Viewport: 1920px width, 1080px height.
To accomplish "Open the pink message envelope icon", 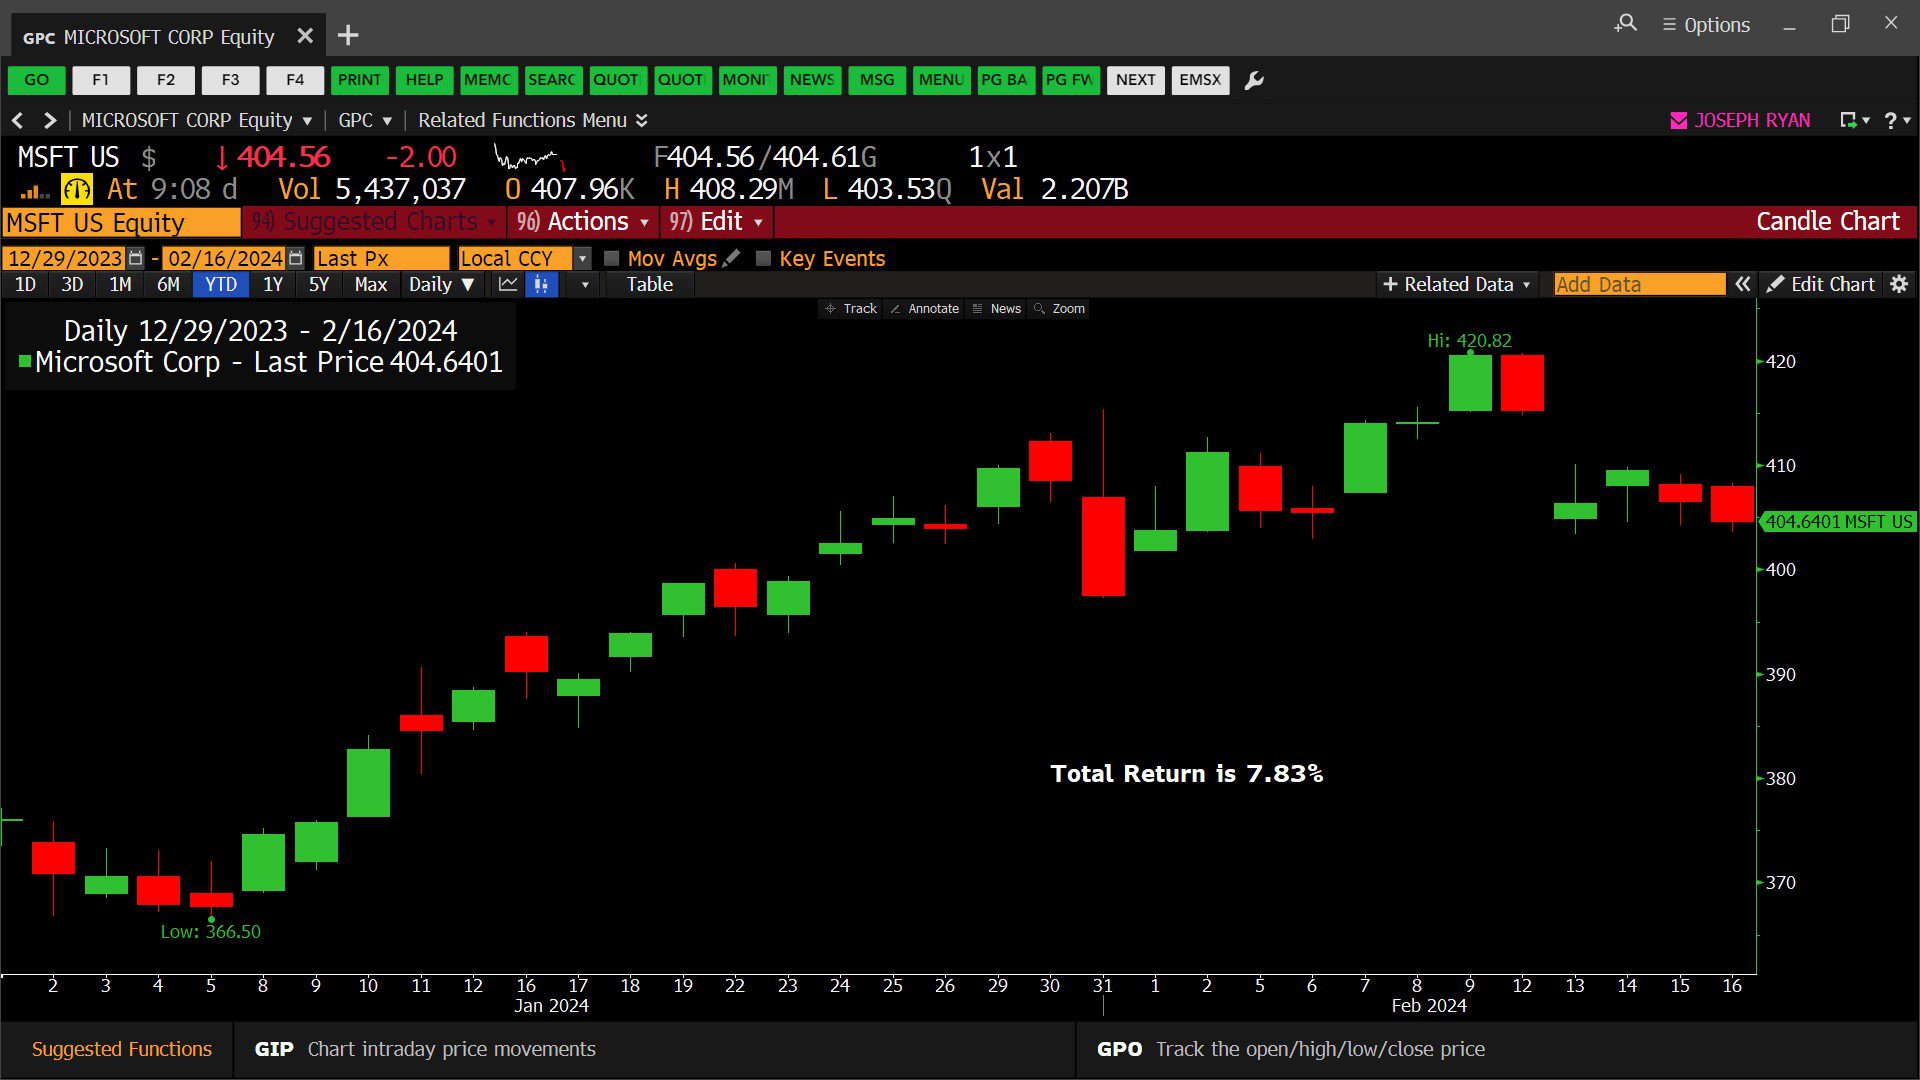I will 1679,120.
